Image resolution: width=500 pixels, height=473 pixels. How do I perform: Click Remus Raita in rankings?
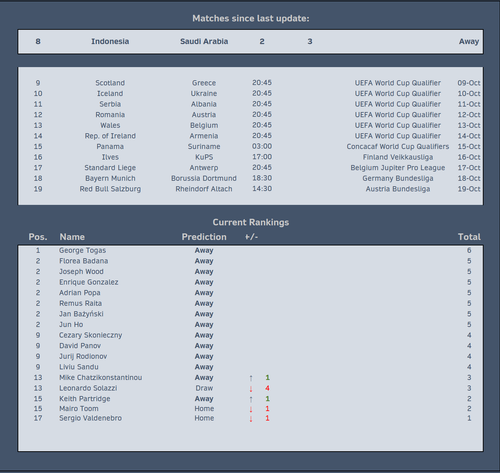[80, 303]
